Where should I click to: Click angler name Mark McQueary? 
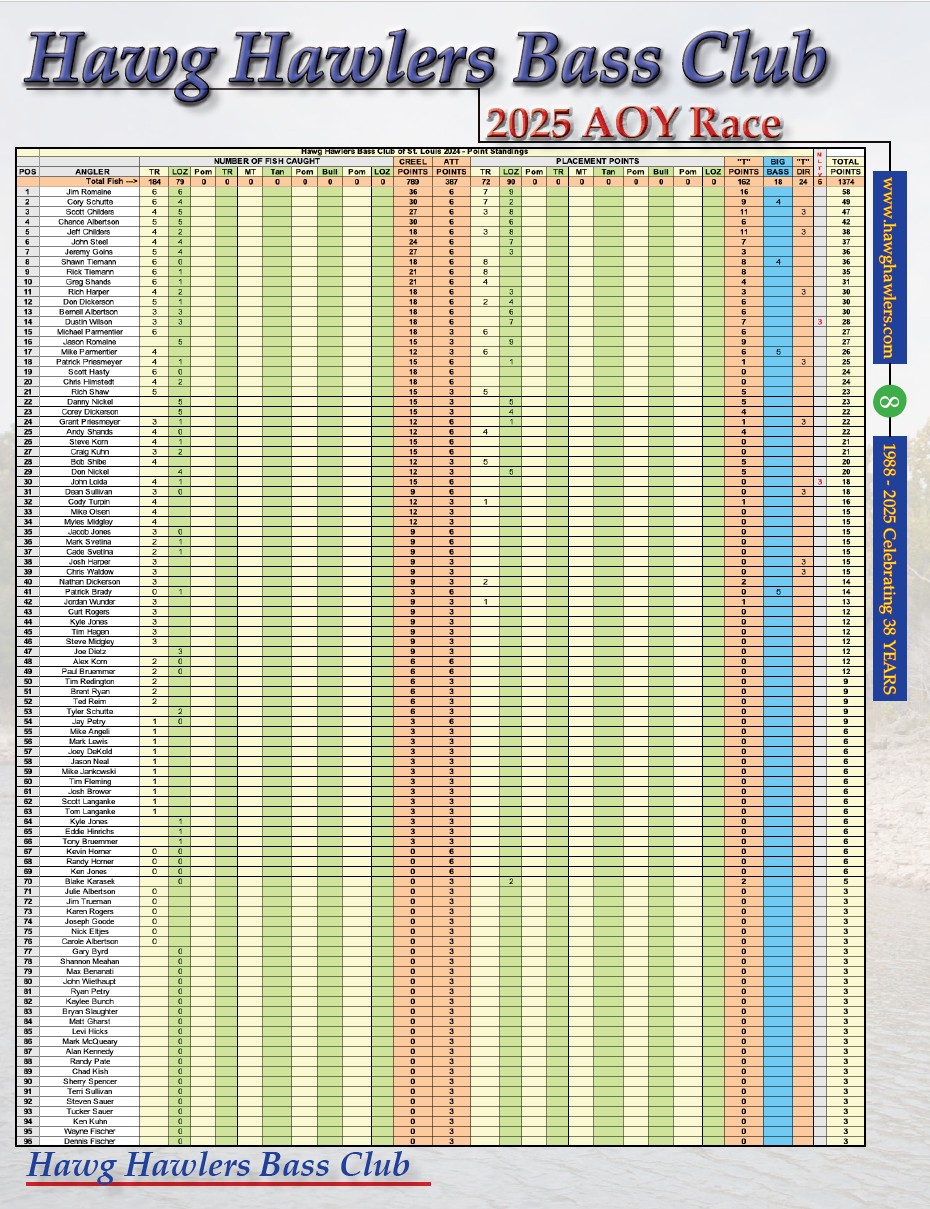click(x=89, y=1041)
